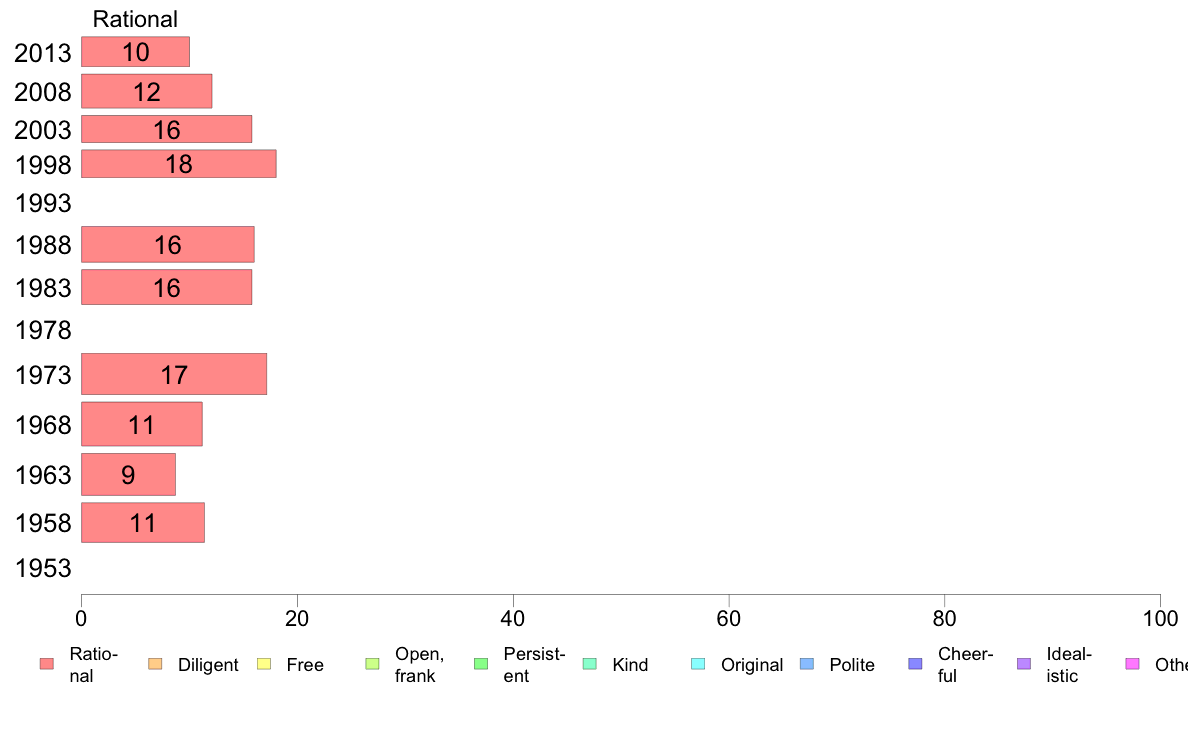
Task: Click the Rational column heading
Action: pyautogui.click(x=136, y=19)
